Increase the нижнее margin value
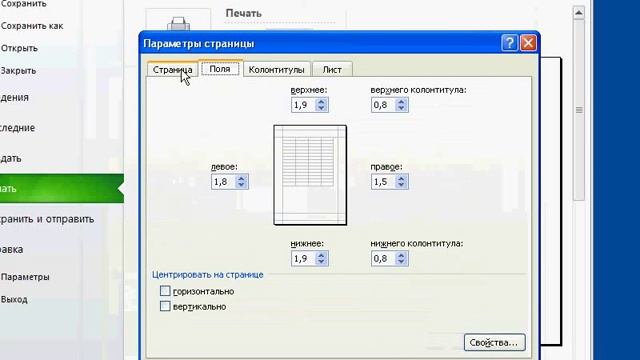 click(321, 255)
